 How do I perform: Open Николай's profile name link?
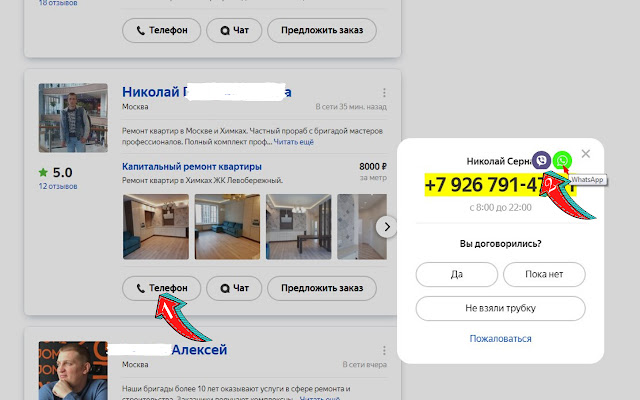[207, 92]
